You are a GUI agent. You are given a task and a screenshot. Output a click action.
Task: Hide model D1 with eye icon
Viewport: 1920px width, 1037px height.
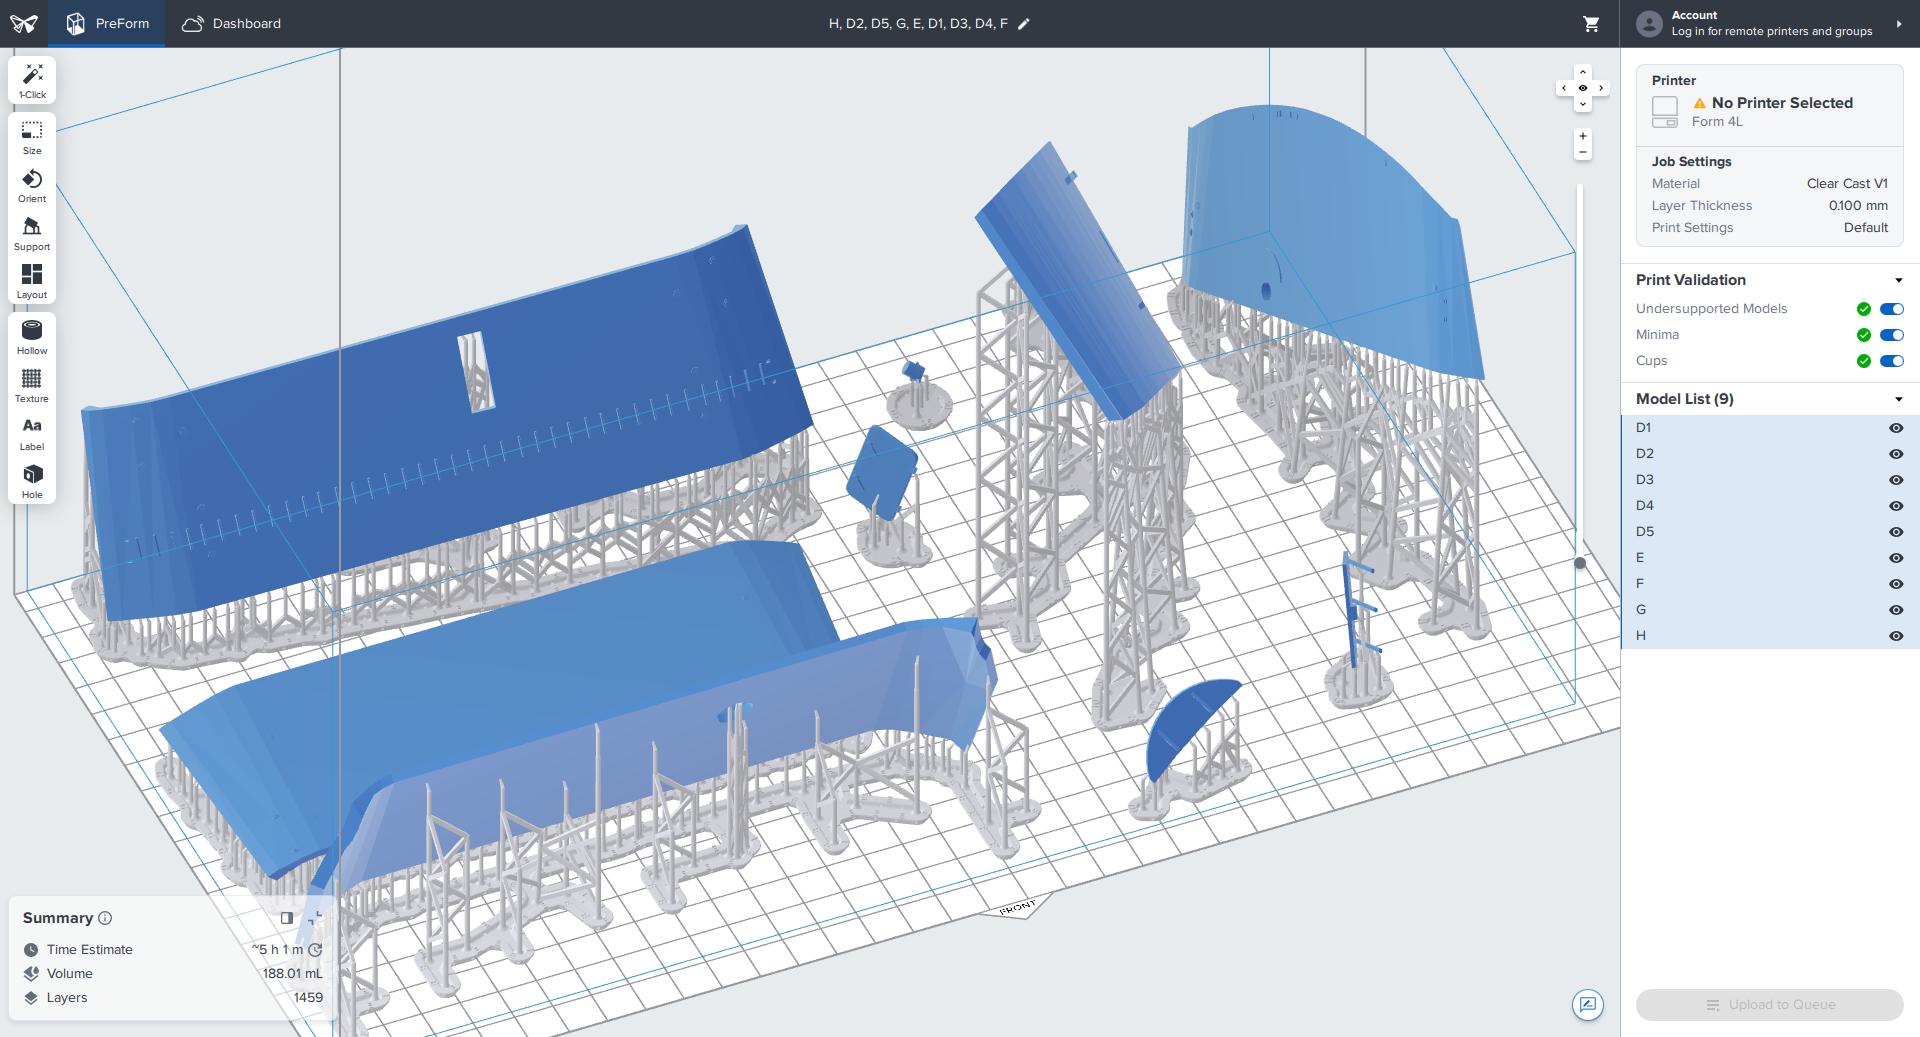pyautogui.click(x=1895, y=428)
